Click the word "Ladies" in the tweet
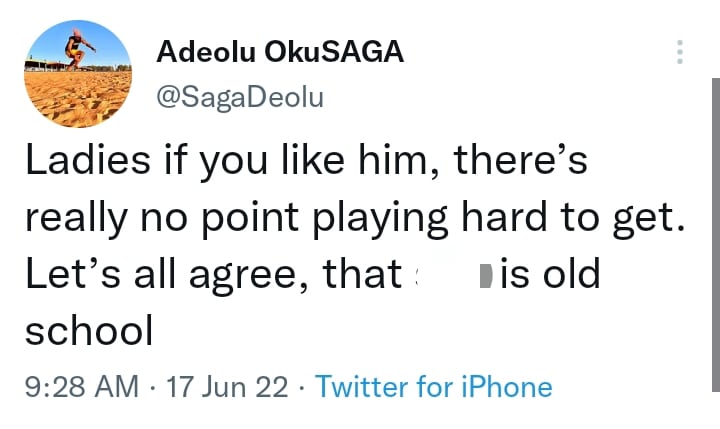This screenshot has width=720, height=429. pyautogui.click(x=85, y=162)
